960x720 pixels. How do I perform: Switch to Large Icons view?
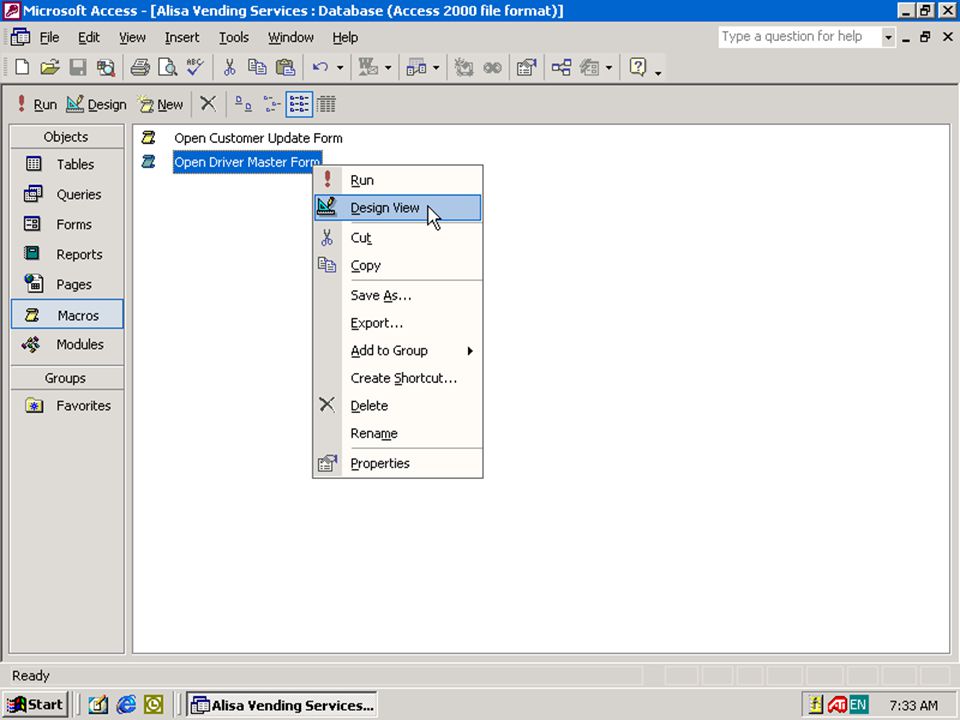(x=243, y=104)
